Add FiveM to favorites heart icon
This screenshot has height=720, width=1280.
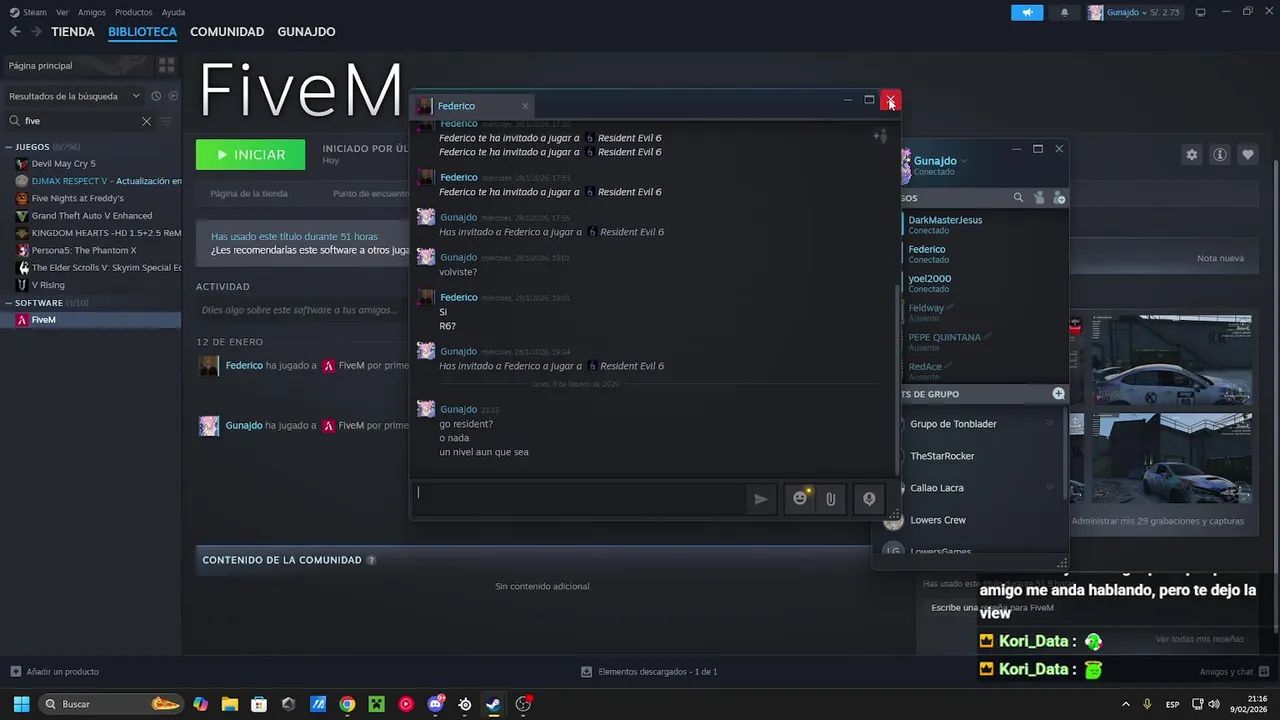[1247, 155]
